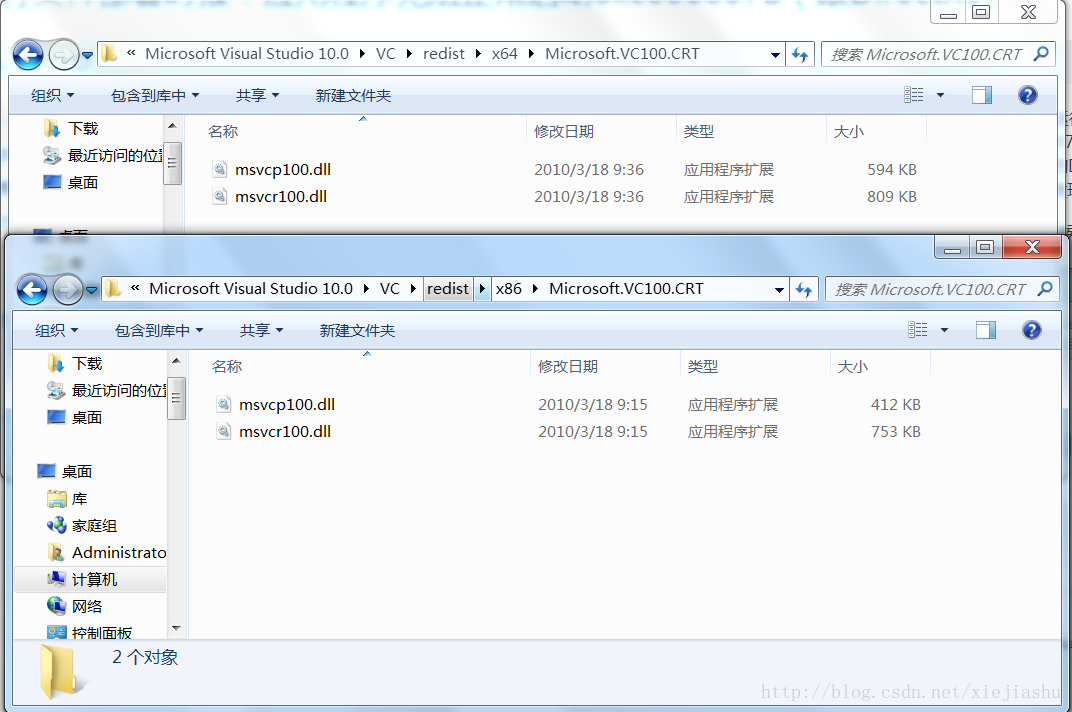Click search magnifier icon in x86 window

tap(1045, 289)
